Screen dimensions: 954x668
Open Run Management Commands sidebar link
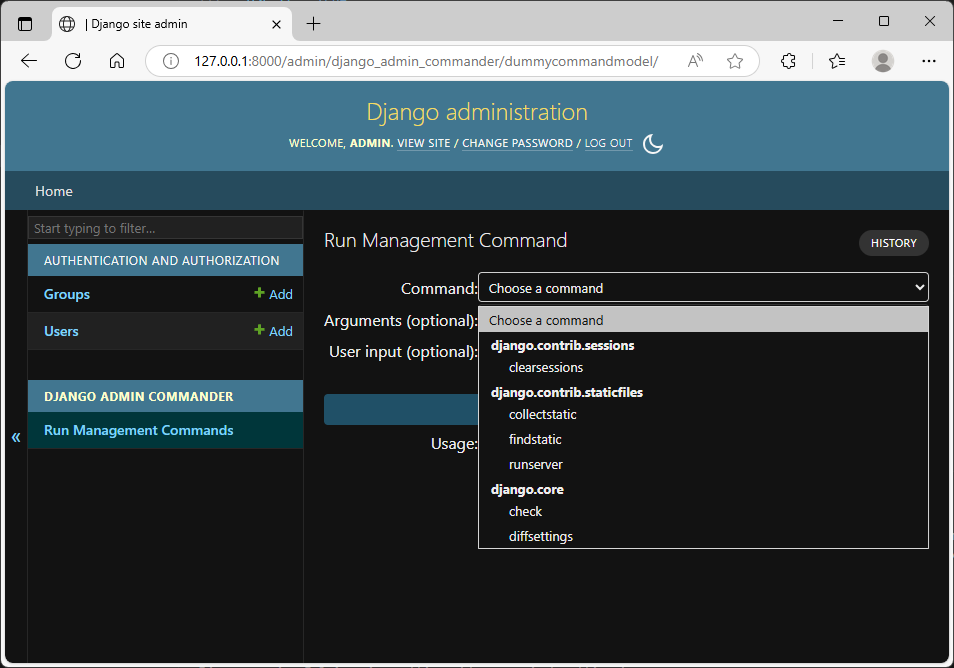[139, 430]
